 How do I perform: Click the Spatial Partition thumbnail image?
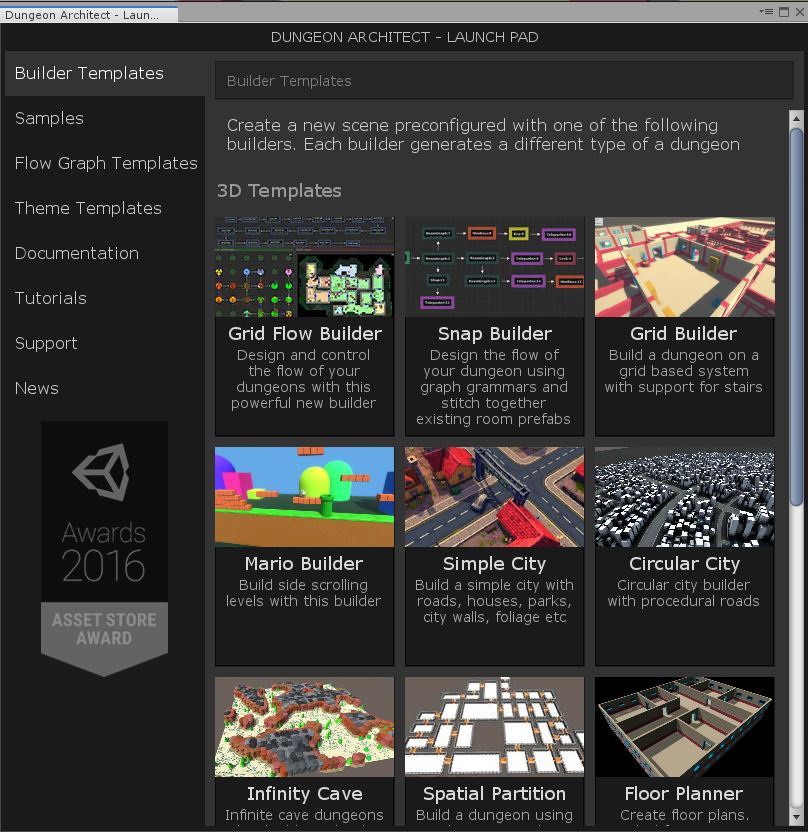[x=494, y=727]
